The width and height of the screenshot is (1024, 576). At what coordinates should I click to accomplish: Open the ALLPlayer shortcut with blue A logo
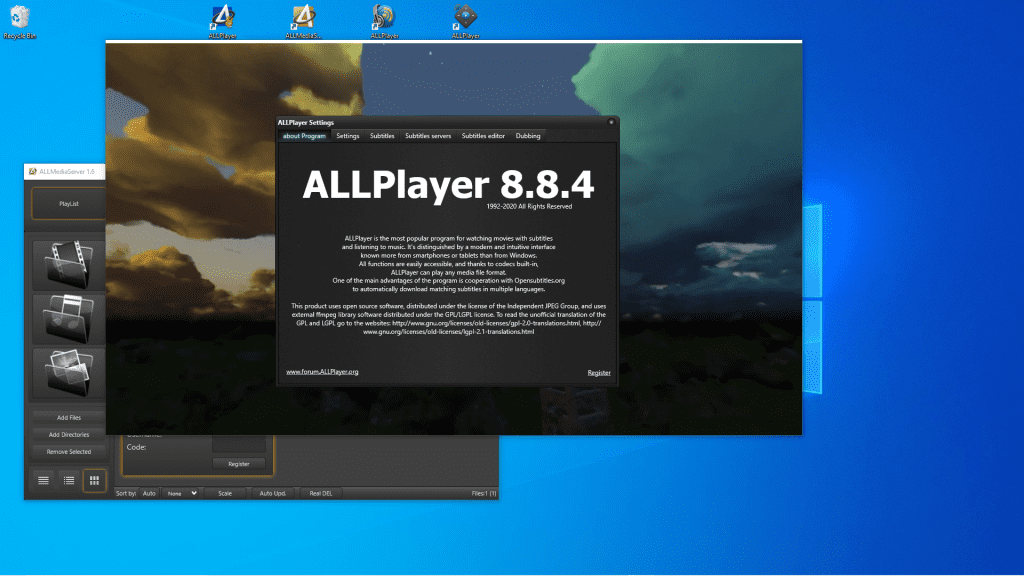223,22
